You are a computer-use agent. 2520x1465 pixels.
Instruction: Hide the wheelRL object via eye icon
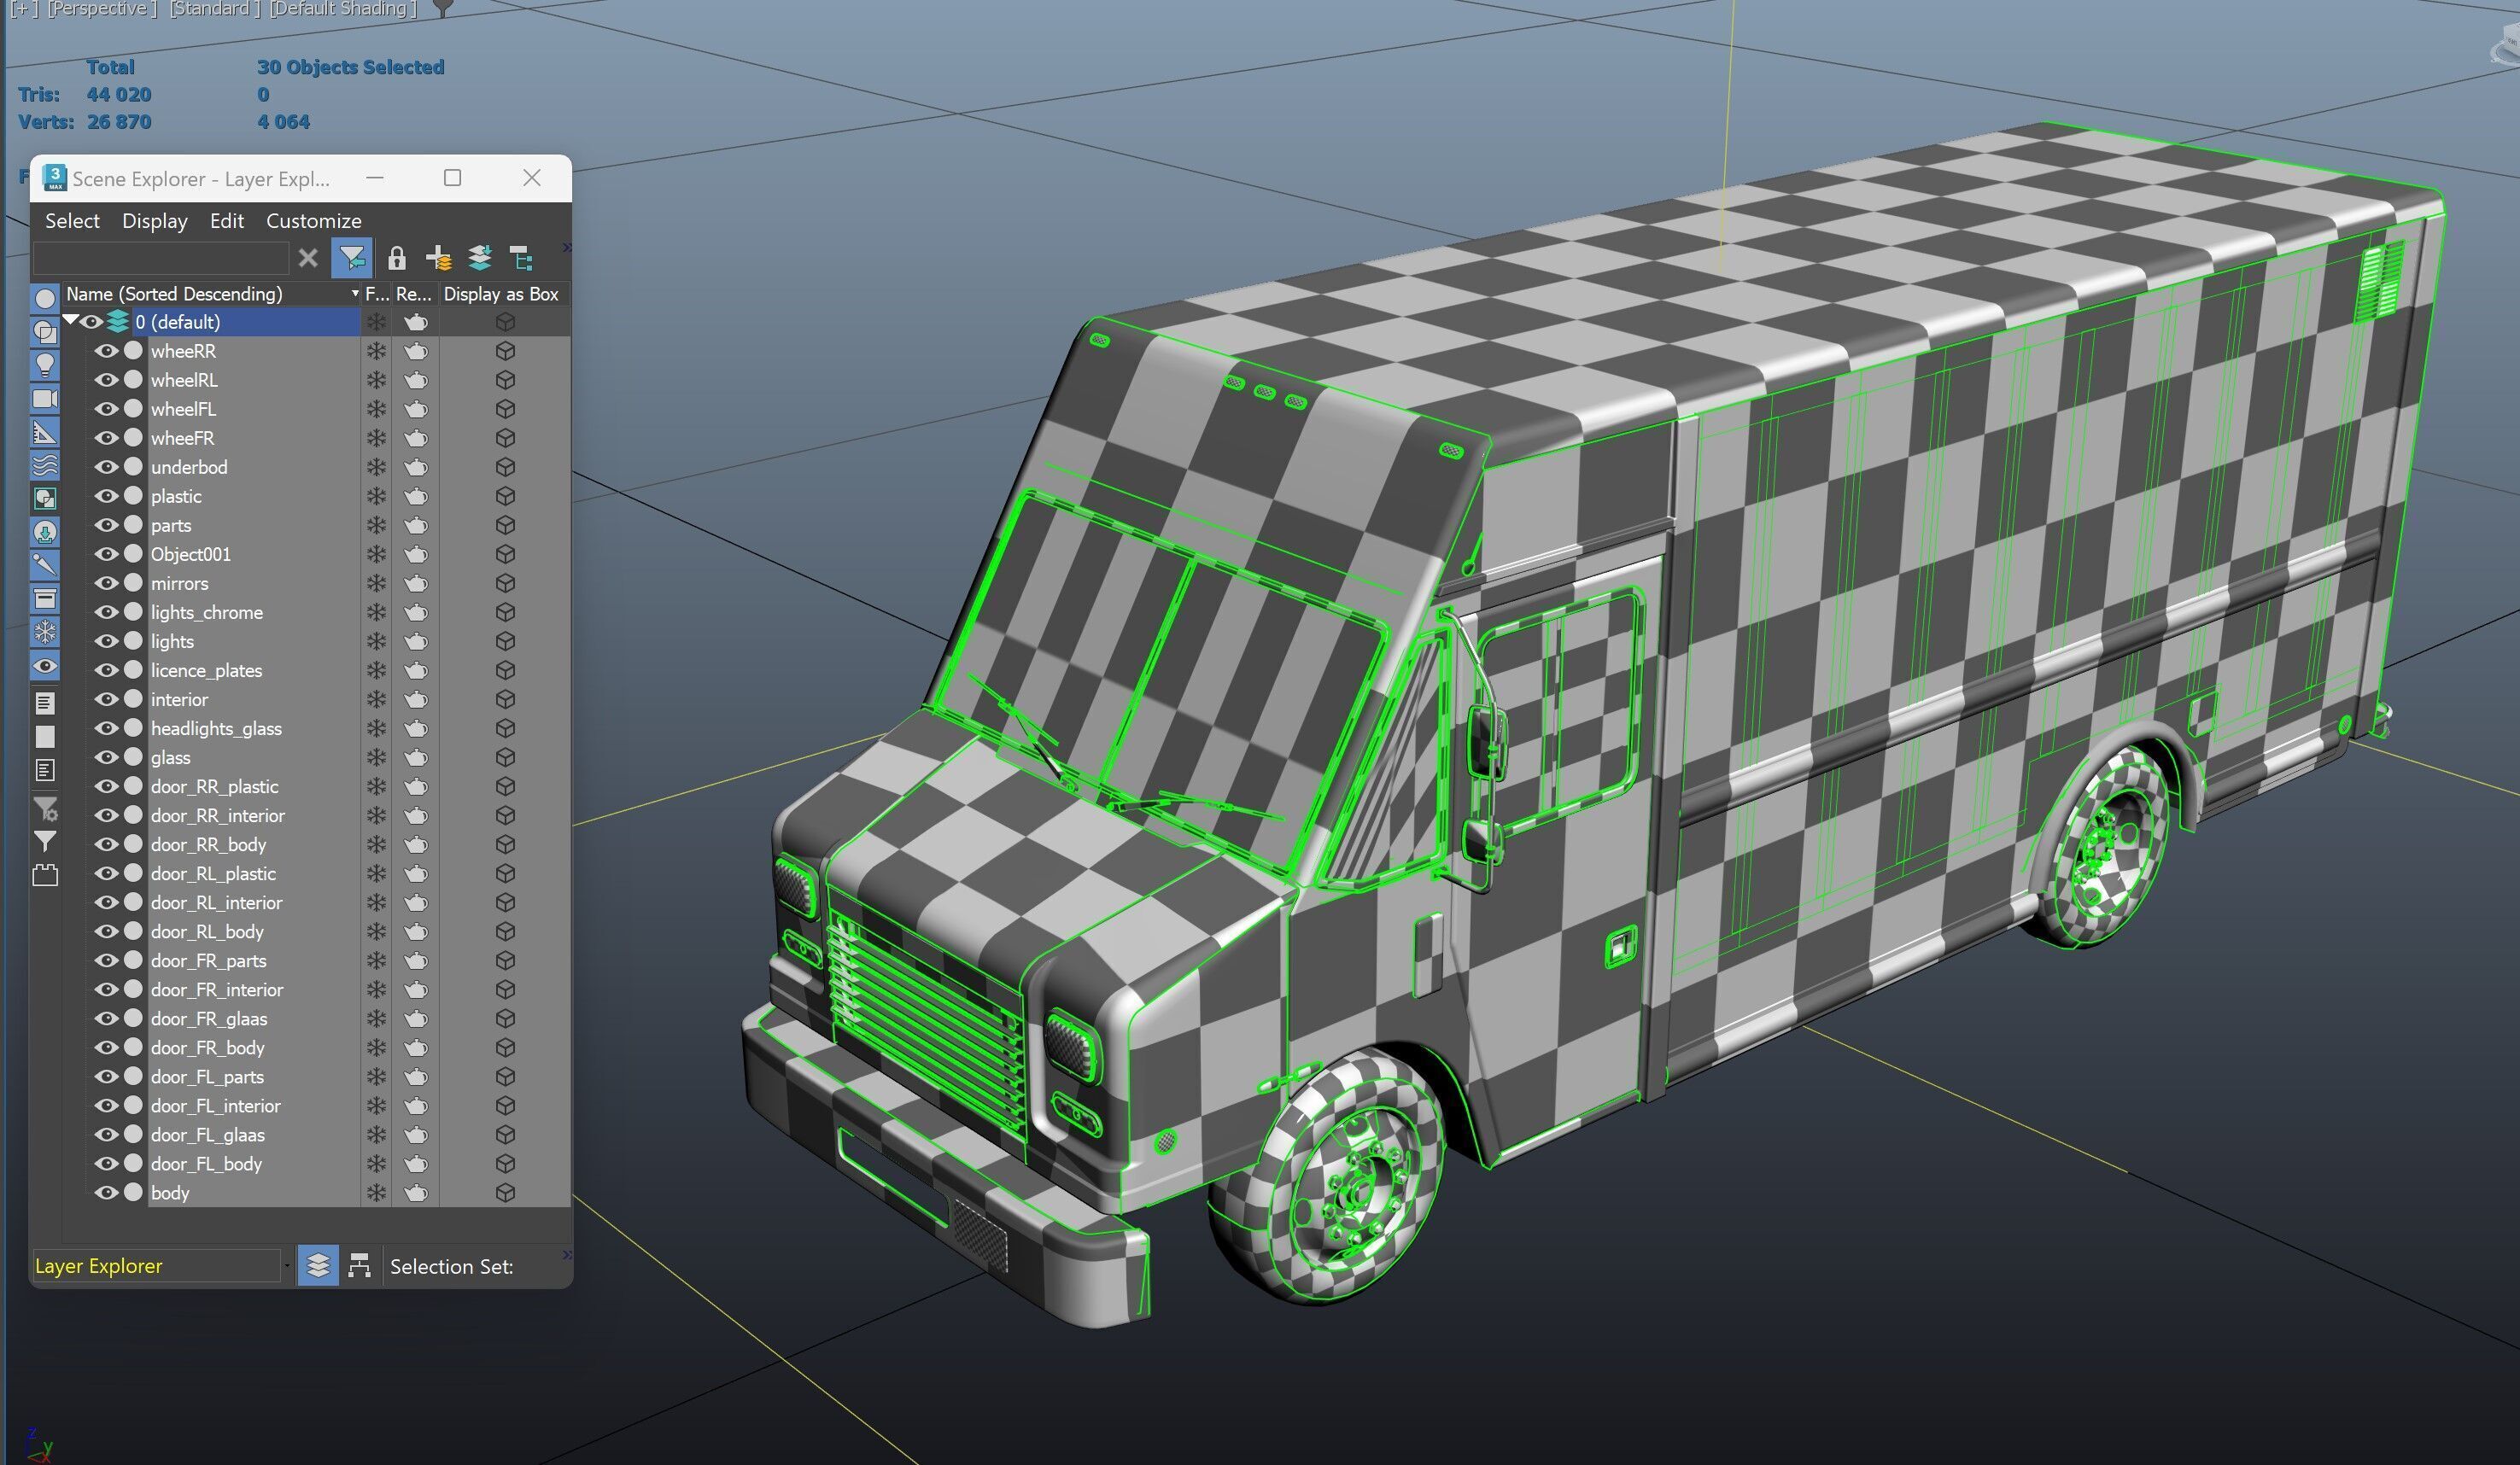(x=105, y=380)
